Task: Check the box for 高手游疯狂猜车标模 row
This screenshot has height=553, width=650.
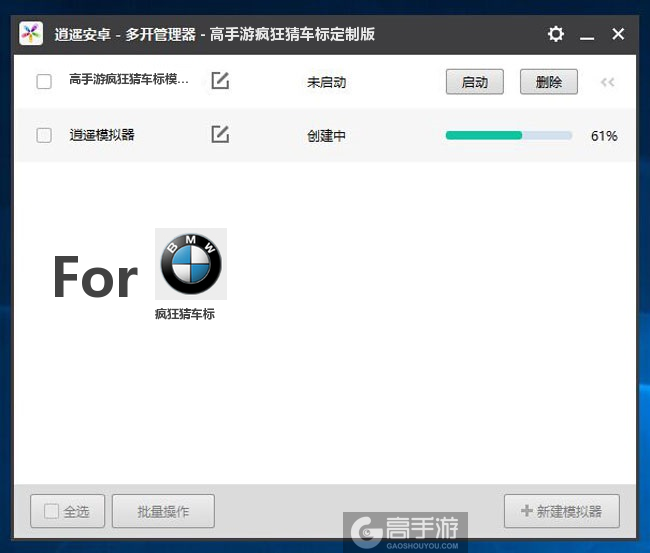Action: (44, 81)
